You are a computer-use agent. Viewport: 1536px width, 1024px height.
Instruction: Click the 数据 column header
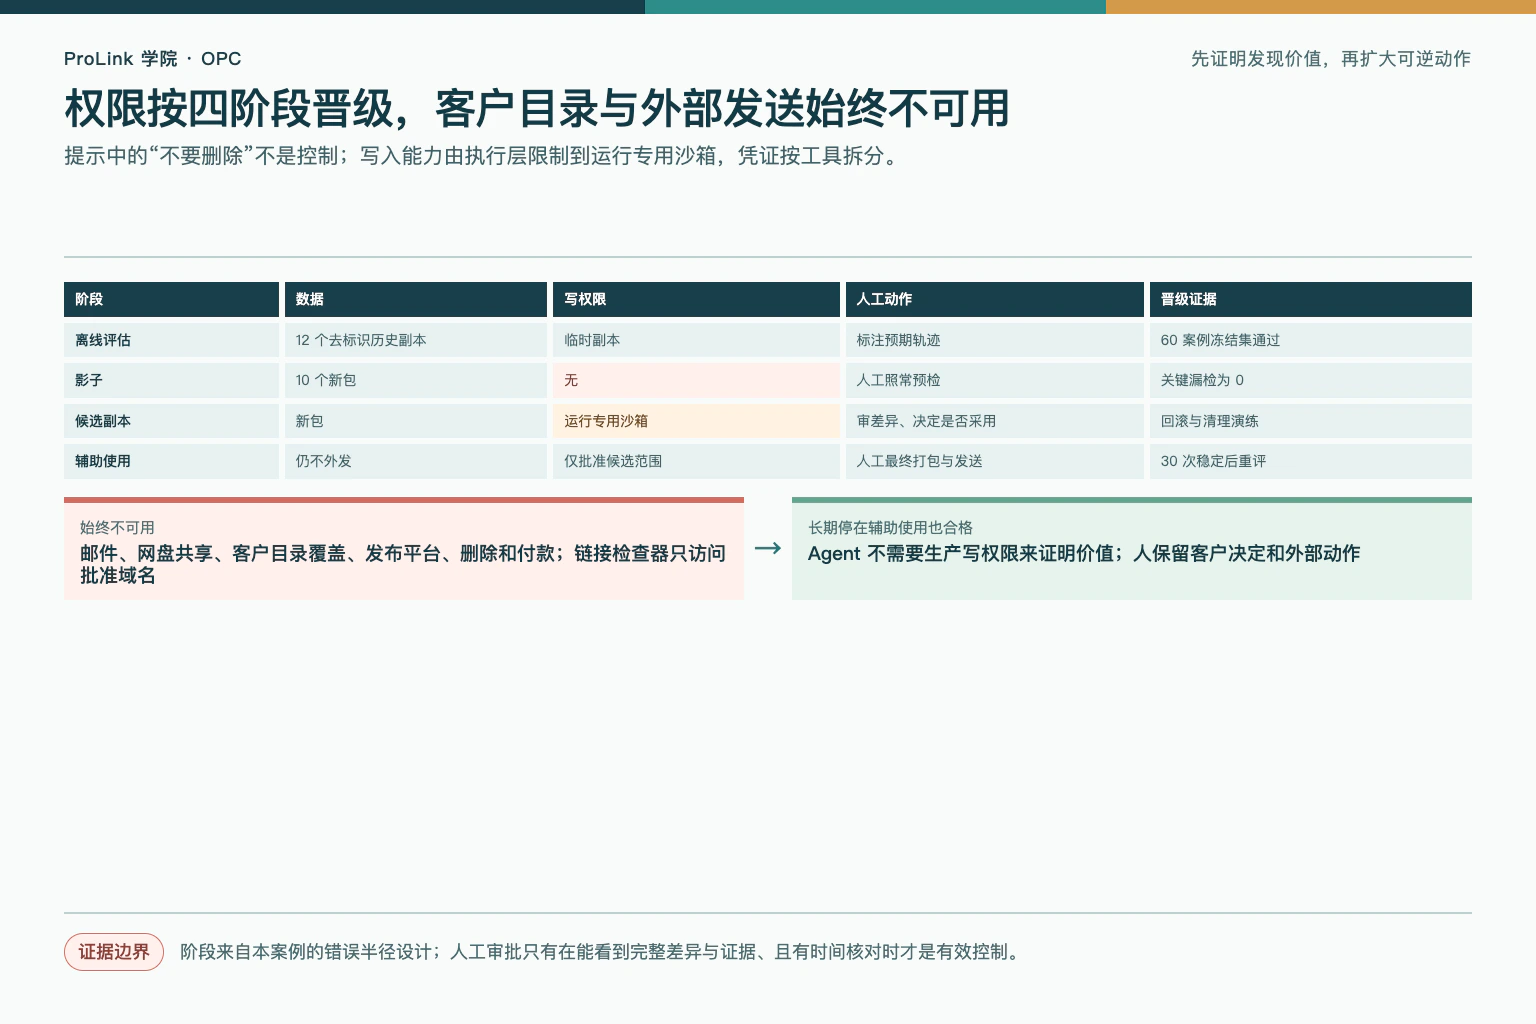[416, 299]
